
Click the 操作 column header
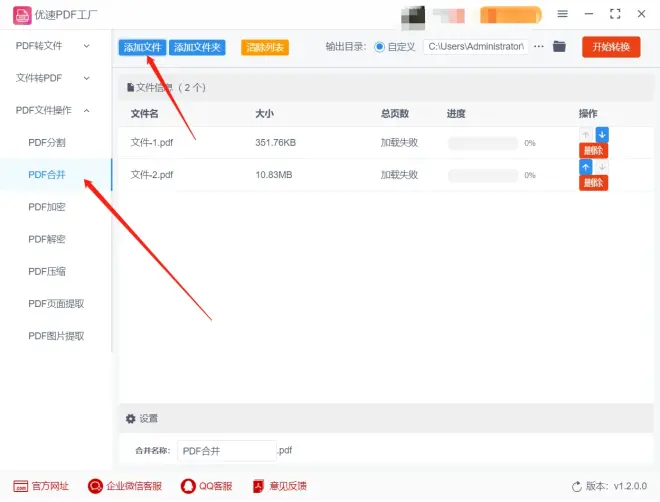tap(588, 114)
